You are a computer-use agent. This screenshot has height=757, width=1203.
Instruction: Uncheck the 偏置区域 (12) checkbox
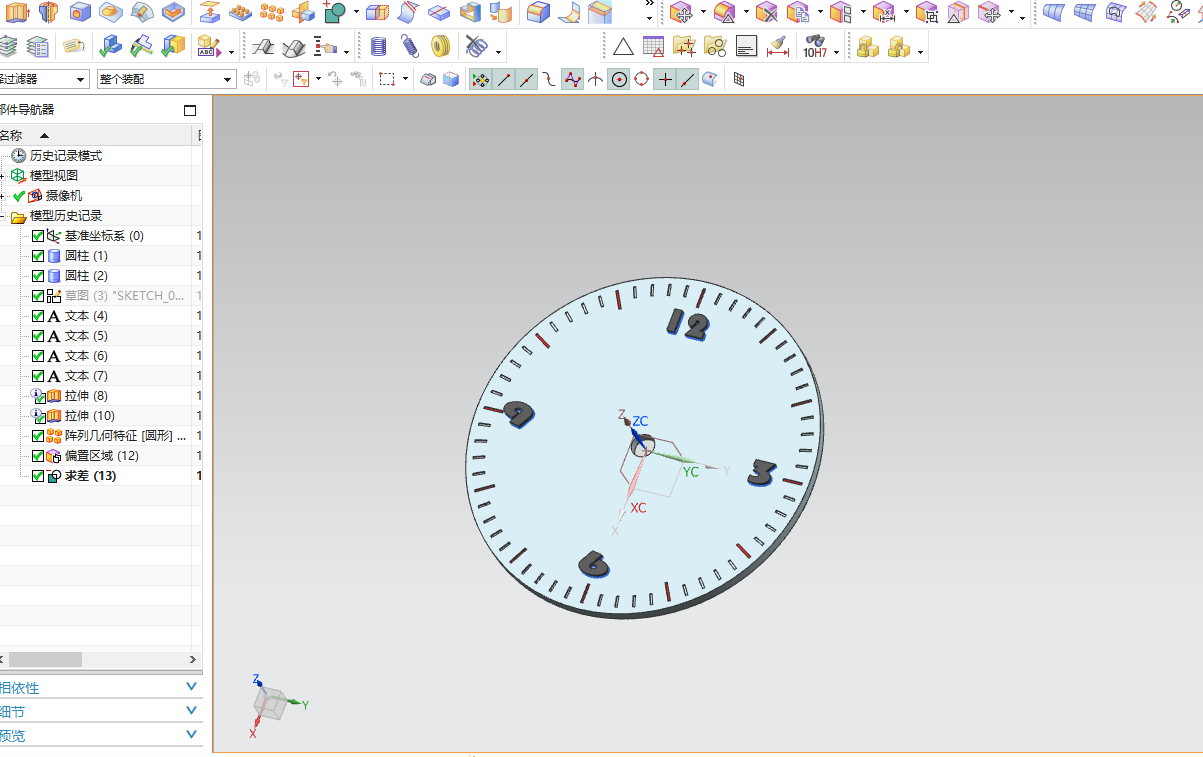click(x=38, y=456)
